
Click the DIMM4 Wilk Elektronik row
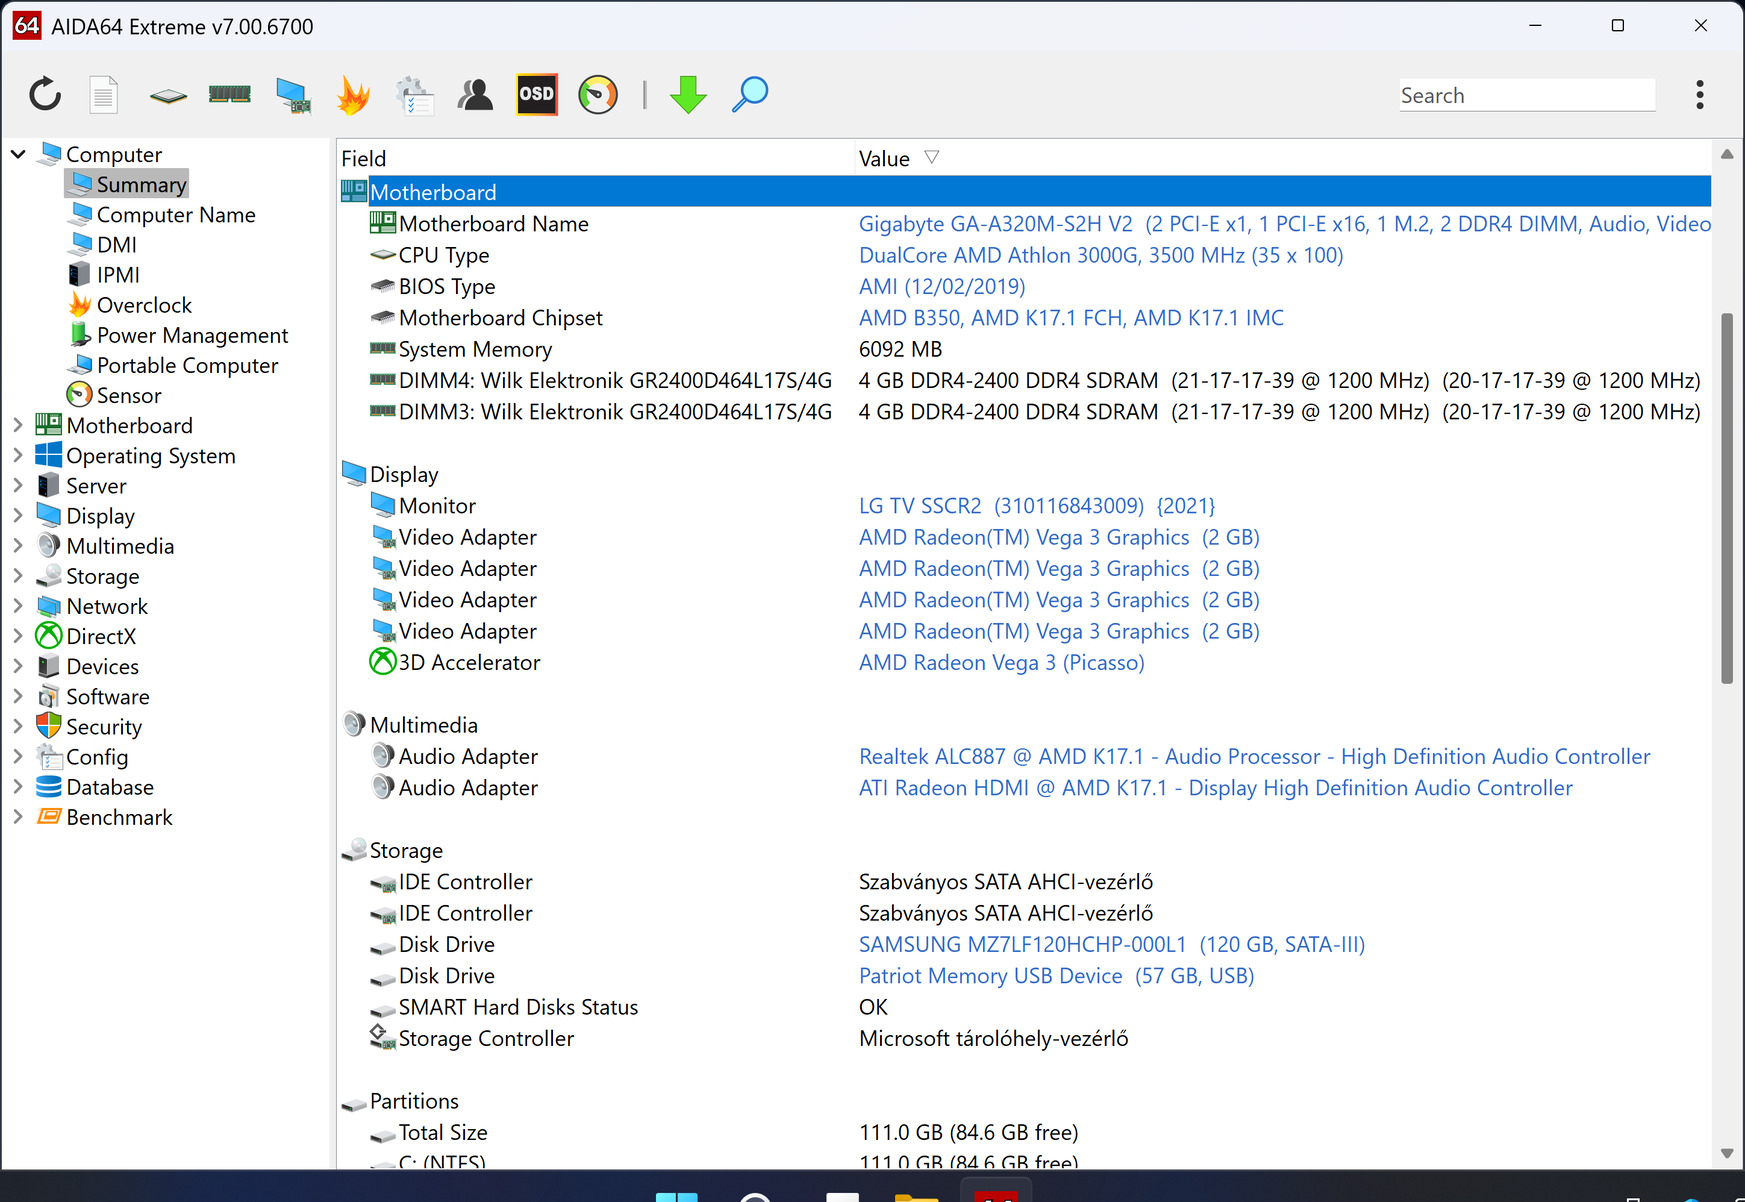click(x=1025, y=380)
